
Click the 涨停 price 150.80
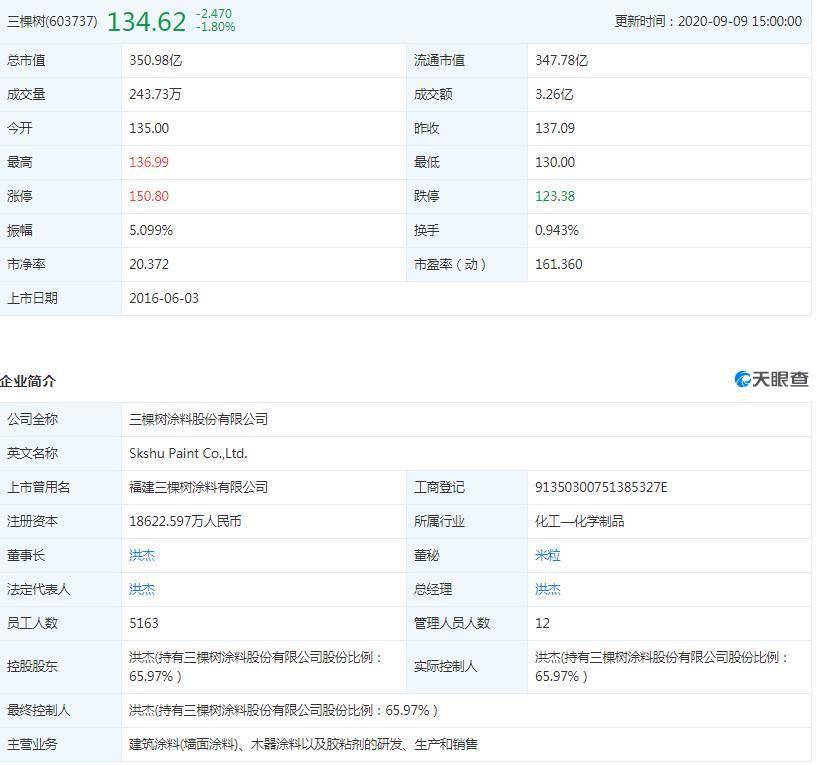point(150,196)
